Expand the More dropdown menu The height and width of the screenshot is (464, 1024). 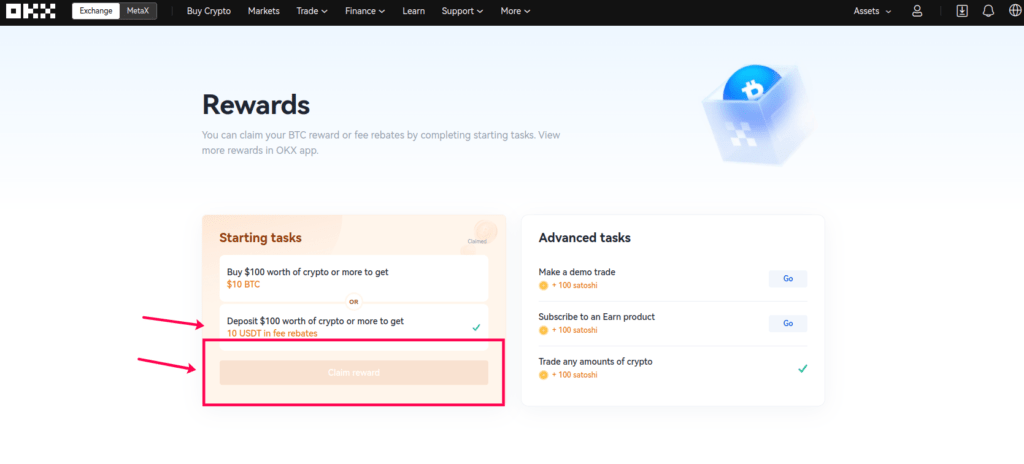[x=515, y=11]
